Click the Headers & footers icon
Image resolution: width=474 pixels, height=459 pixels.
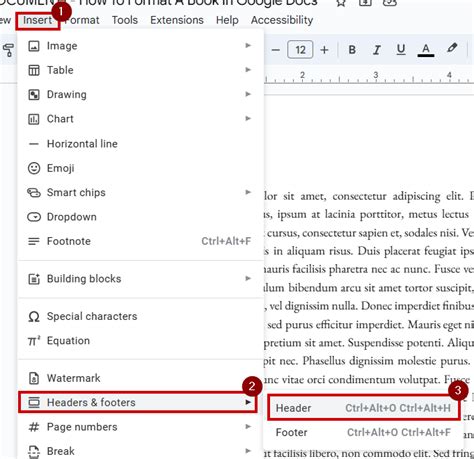34,402
